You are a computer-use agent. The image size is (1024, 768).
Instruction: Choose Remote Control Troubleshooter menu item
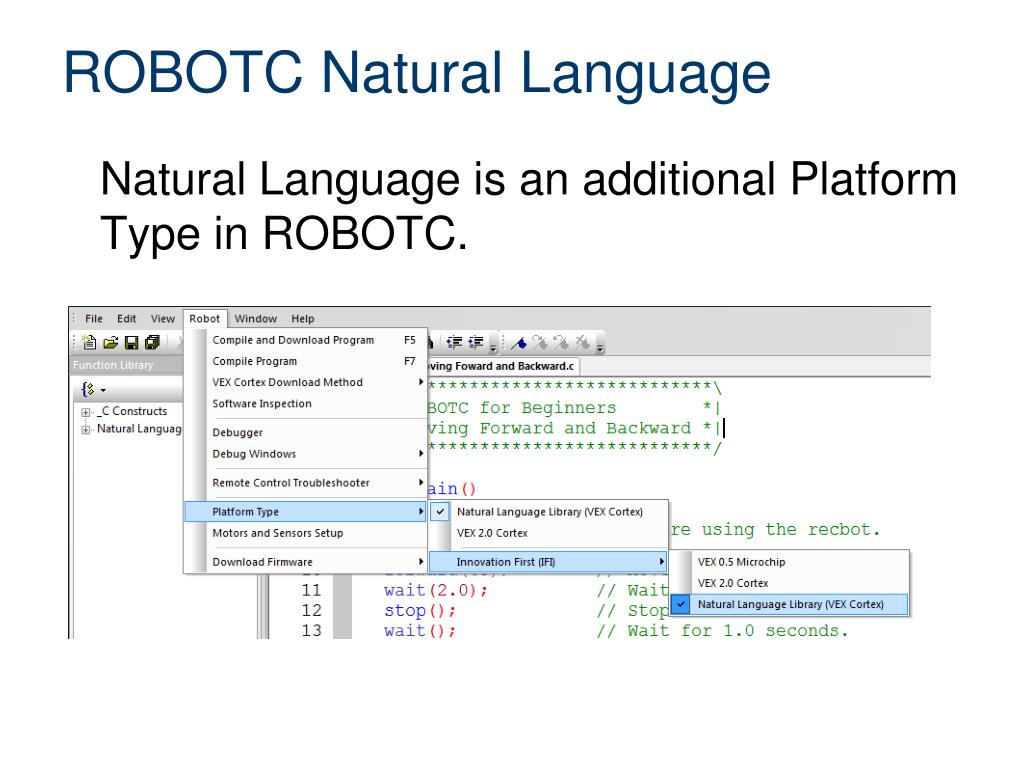click(306, 483)
